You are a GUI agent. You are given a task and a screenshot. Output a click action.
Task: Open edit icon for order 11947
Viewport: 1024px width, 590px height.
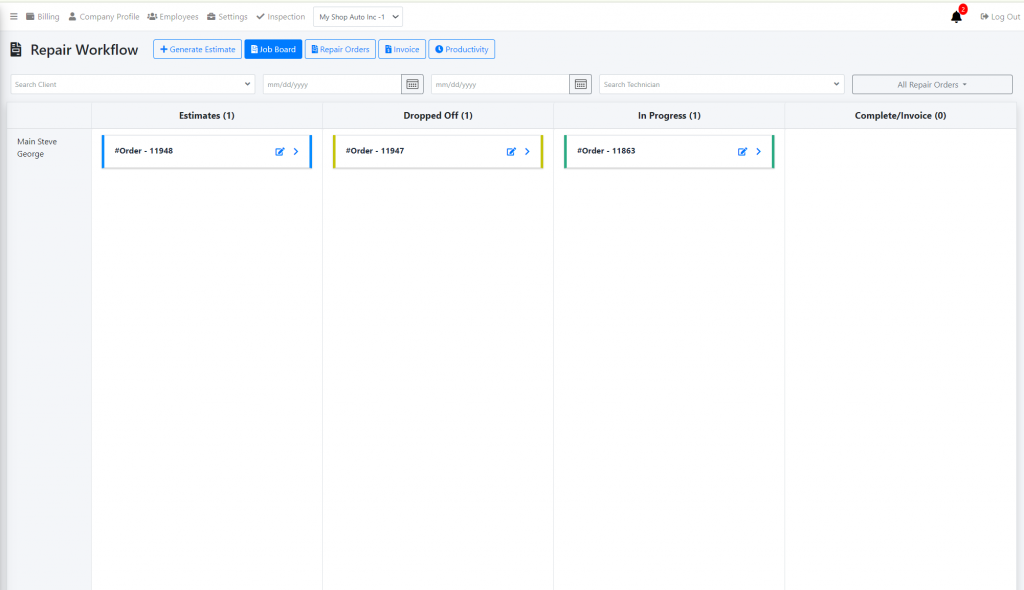(x=511, y=152)
